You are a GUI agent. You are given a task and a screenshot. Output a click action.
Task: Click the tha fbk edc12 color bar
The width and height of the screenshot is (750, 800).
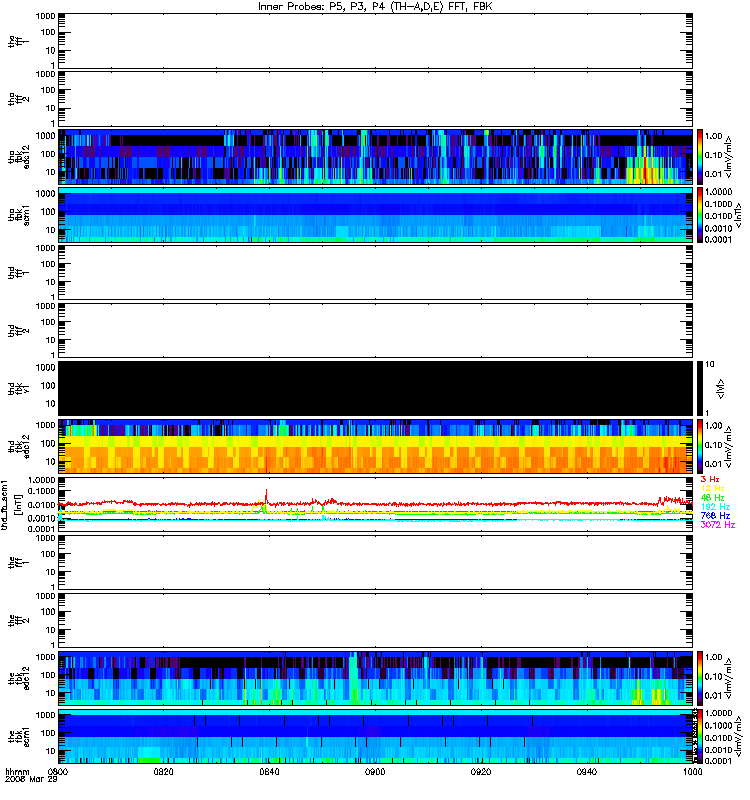coord(700,157)
